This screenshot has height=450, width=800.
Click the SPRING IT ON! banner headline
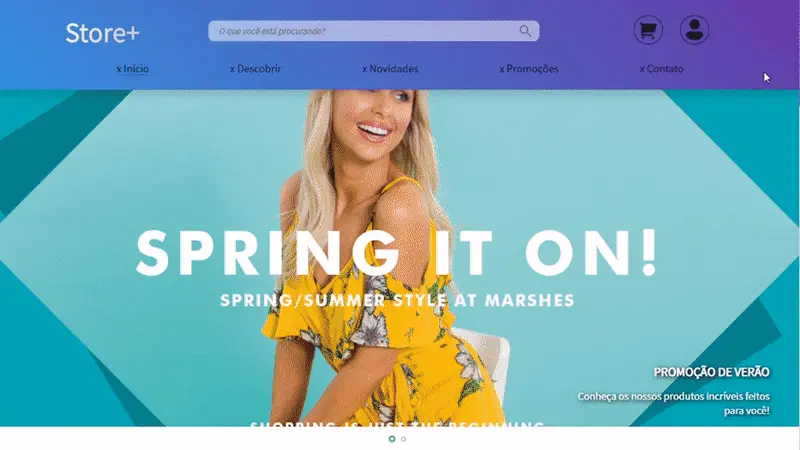pyautogui.click(x=397, y=253)
